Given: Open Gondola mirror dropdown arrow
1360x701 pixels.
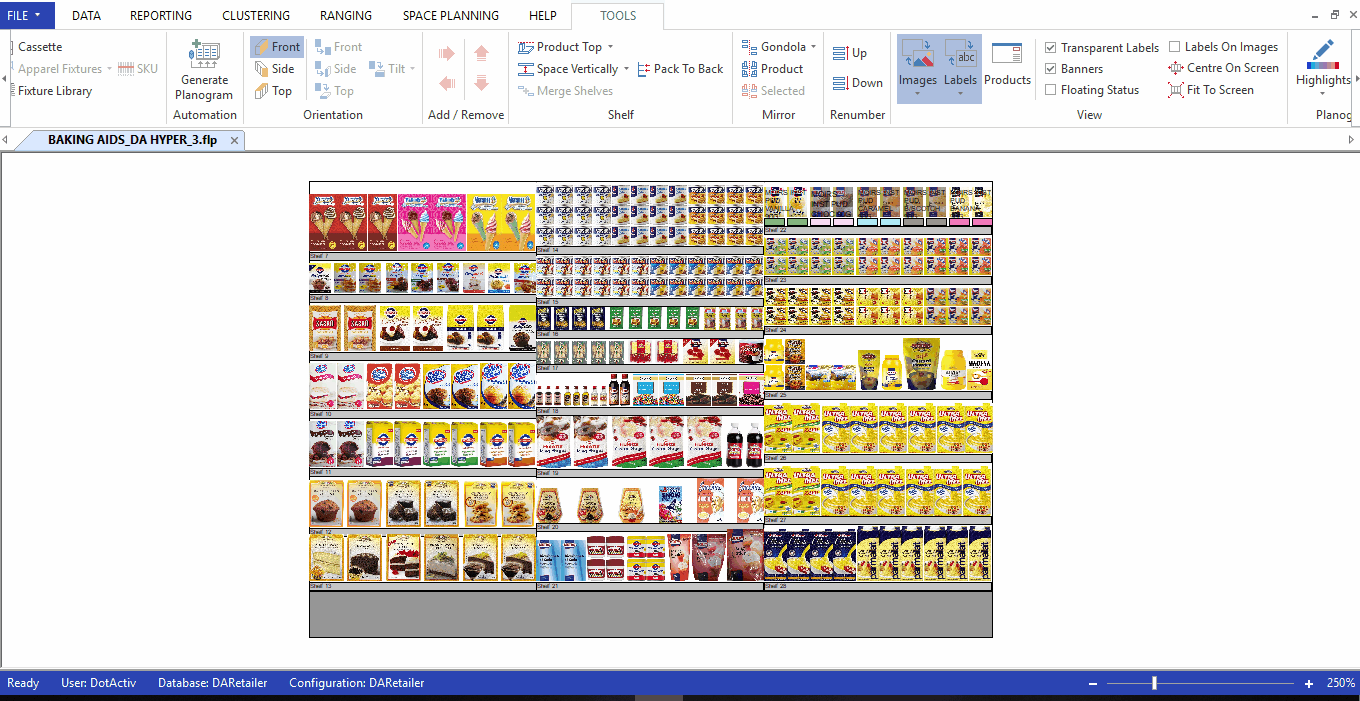Looking at the screenshot, I should (x=813, y=47).
